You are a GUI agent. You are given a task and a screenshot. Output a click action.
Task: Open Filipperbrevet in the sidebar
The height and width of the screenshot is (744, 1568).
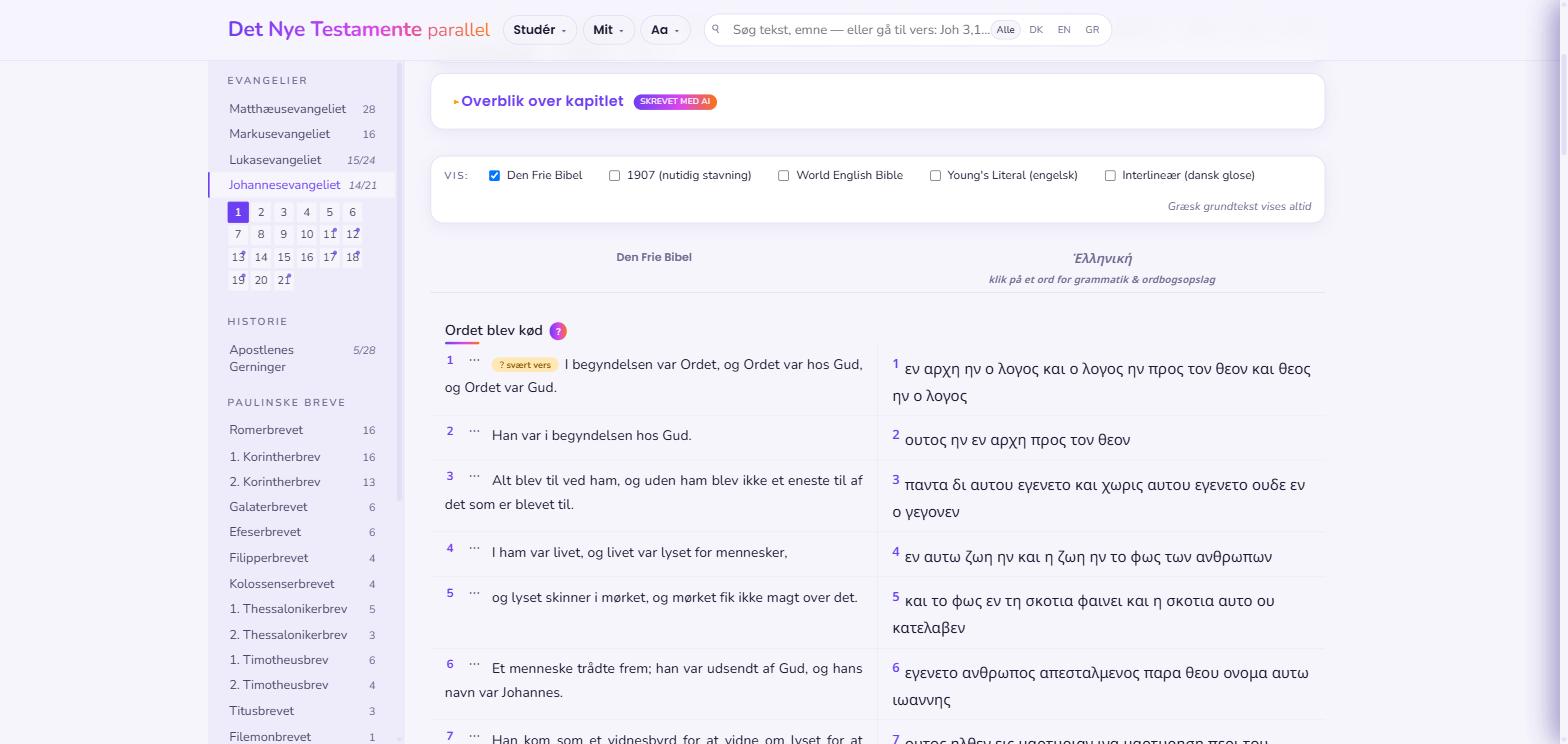coord(302,558)
